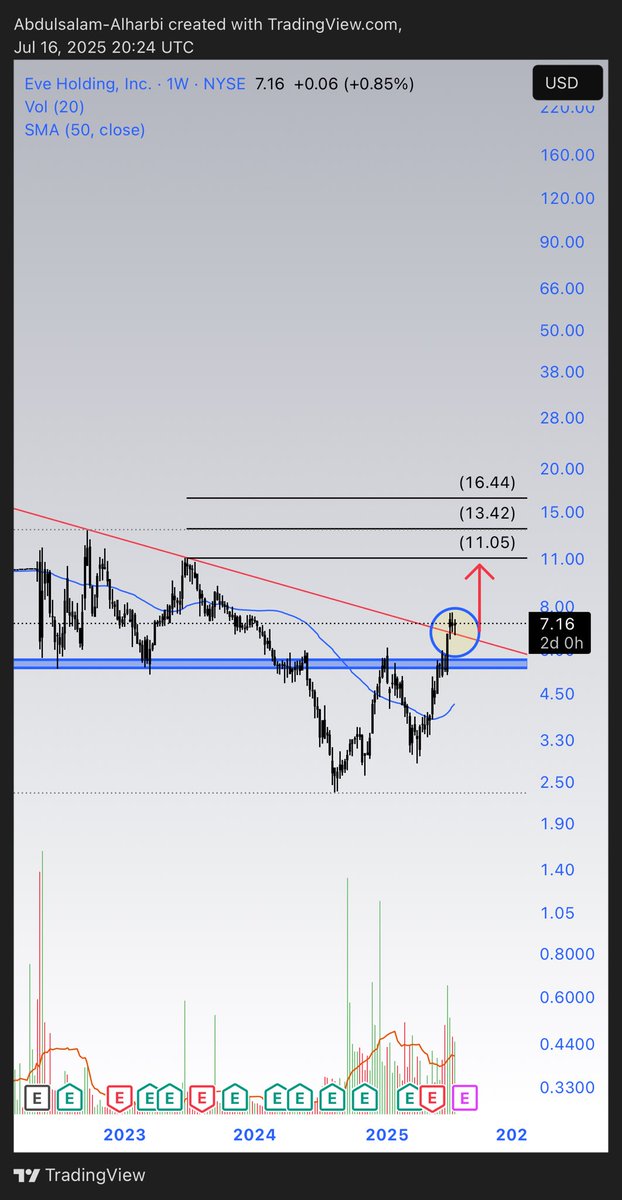
Task: Click the red E marker beside the purple one
Action: 434,1098
